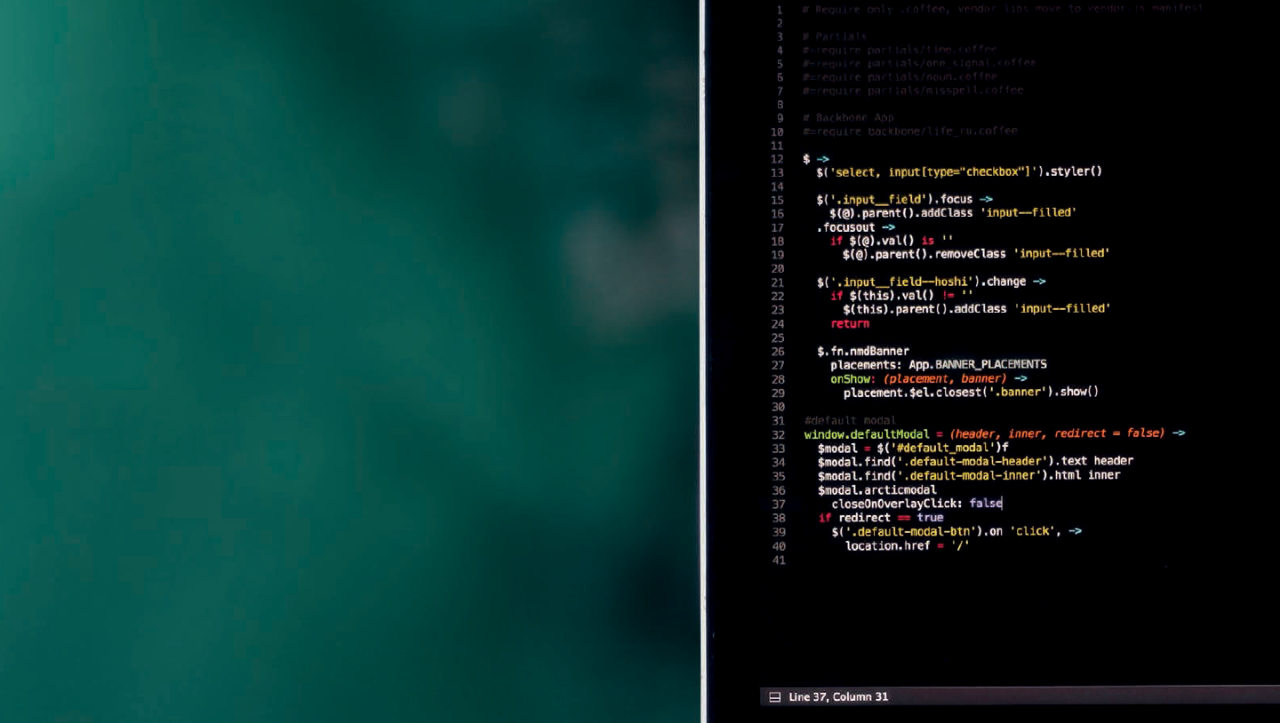Click the 'true' keyword on line 38
1280x723 pixels.
[x=929, y=518]
